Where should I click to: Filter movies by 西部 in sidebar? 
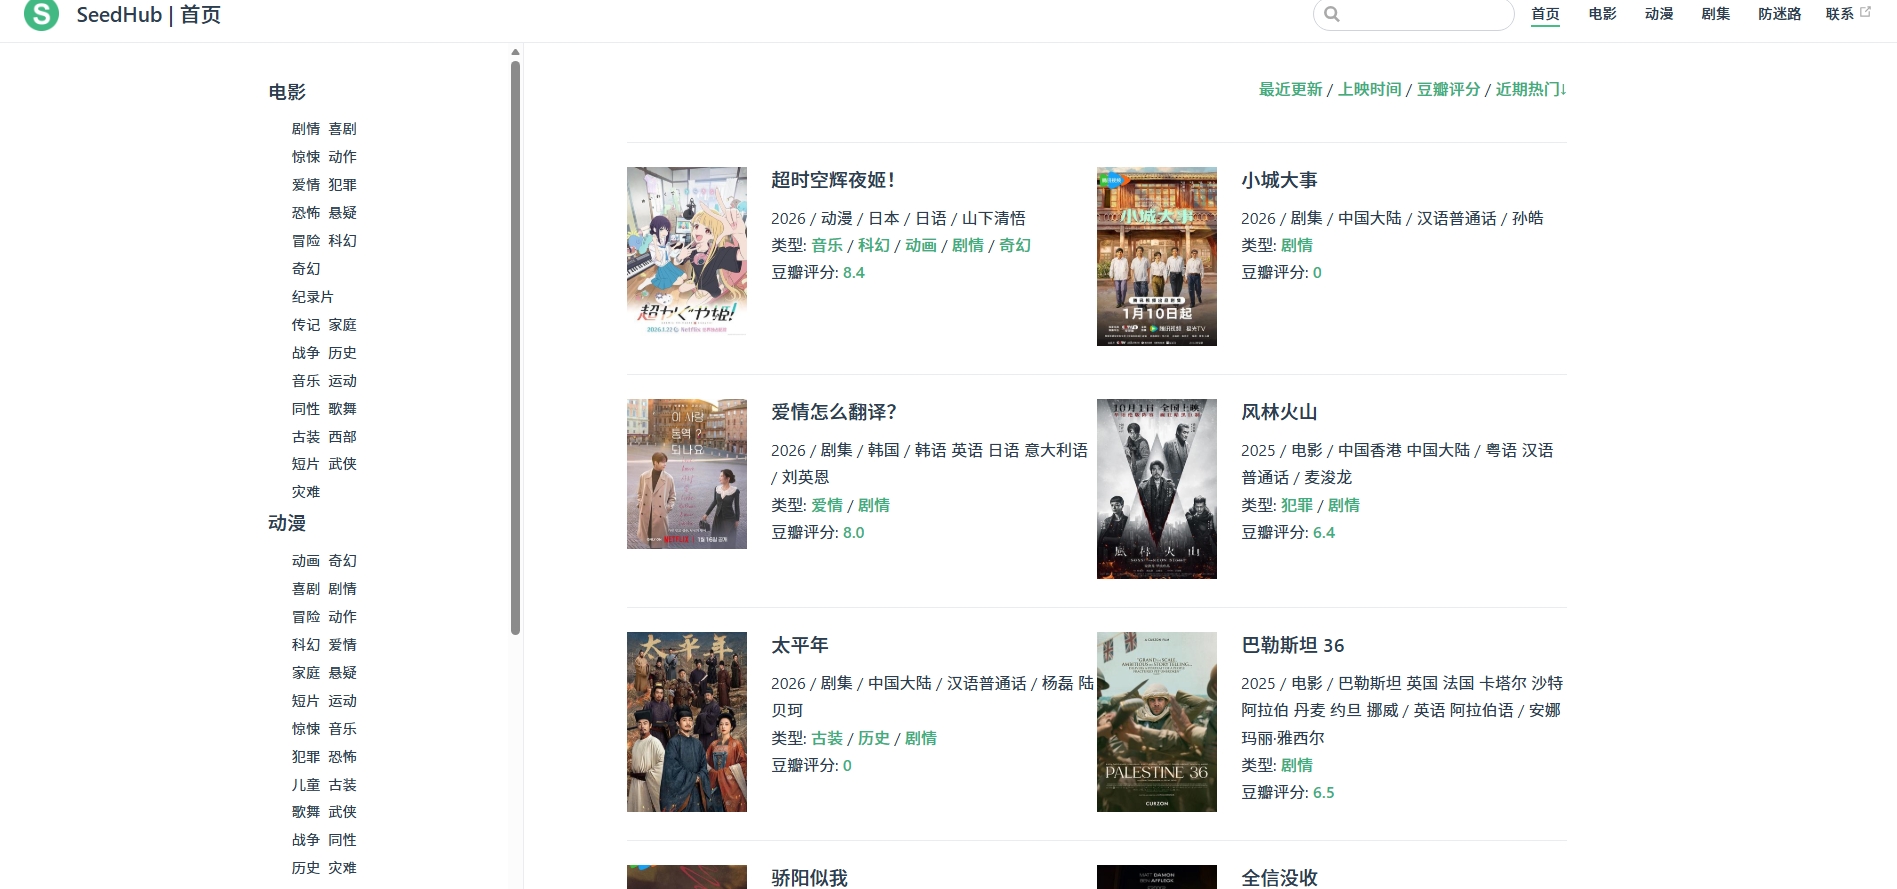click(x=342, y=437)
